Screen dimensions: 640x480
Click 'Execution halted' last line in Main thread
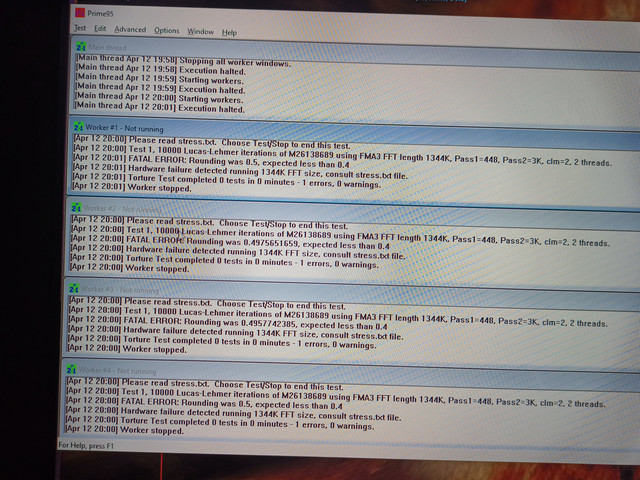[x=160, y=106]
